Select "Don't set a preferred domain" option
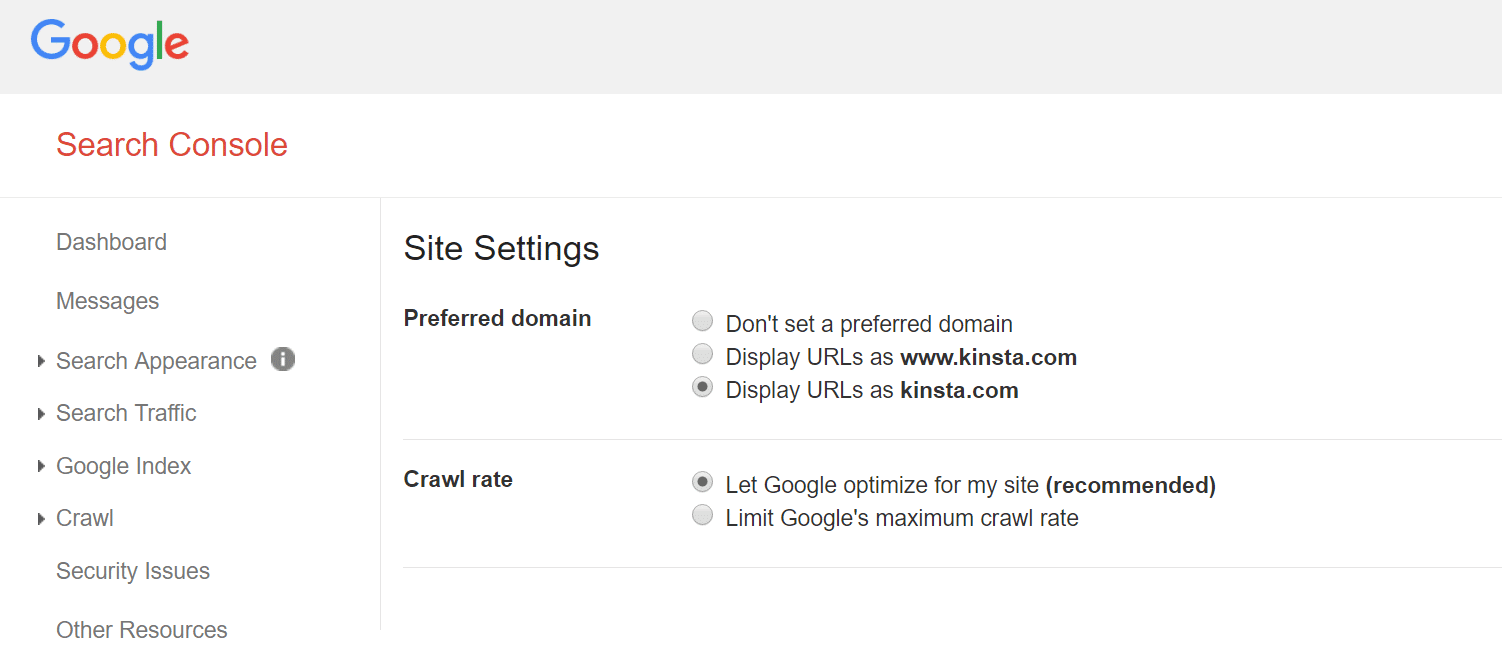This screenshot has height=670, width=1502. coord(703,322)
